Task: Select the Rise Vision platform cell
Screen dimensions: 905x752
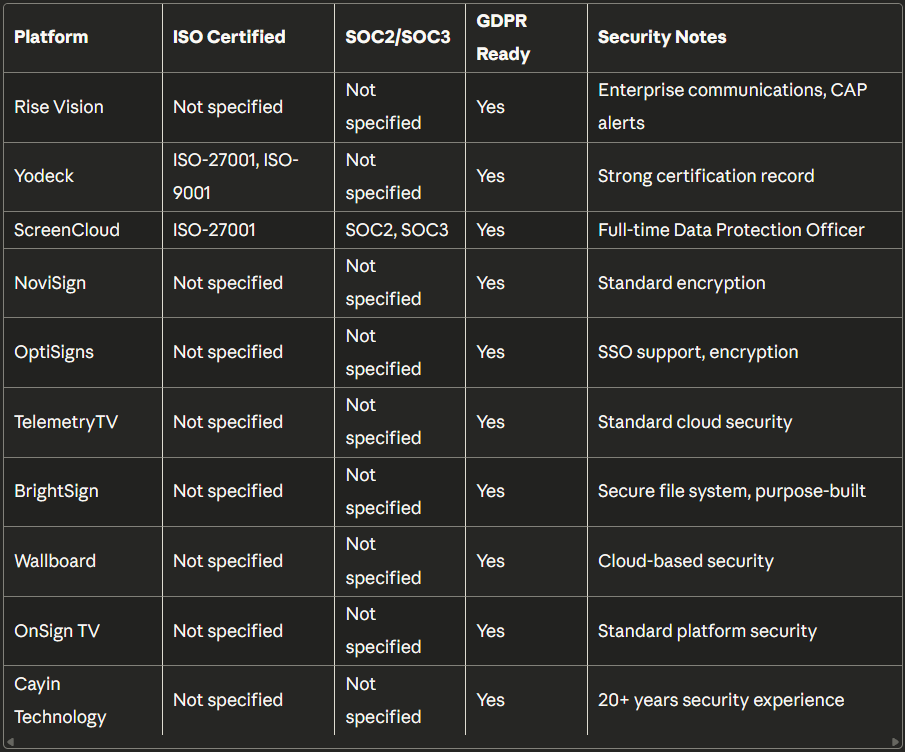Action: (x=59, y=107)
